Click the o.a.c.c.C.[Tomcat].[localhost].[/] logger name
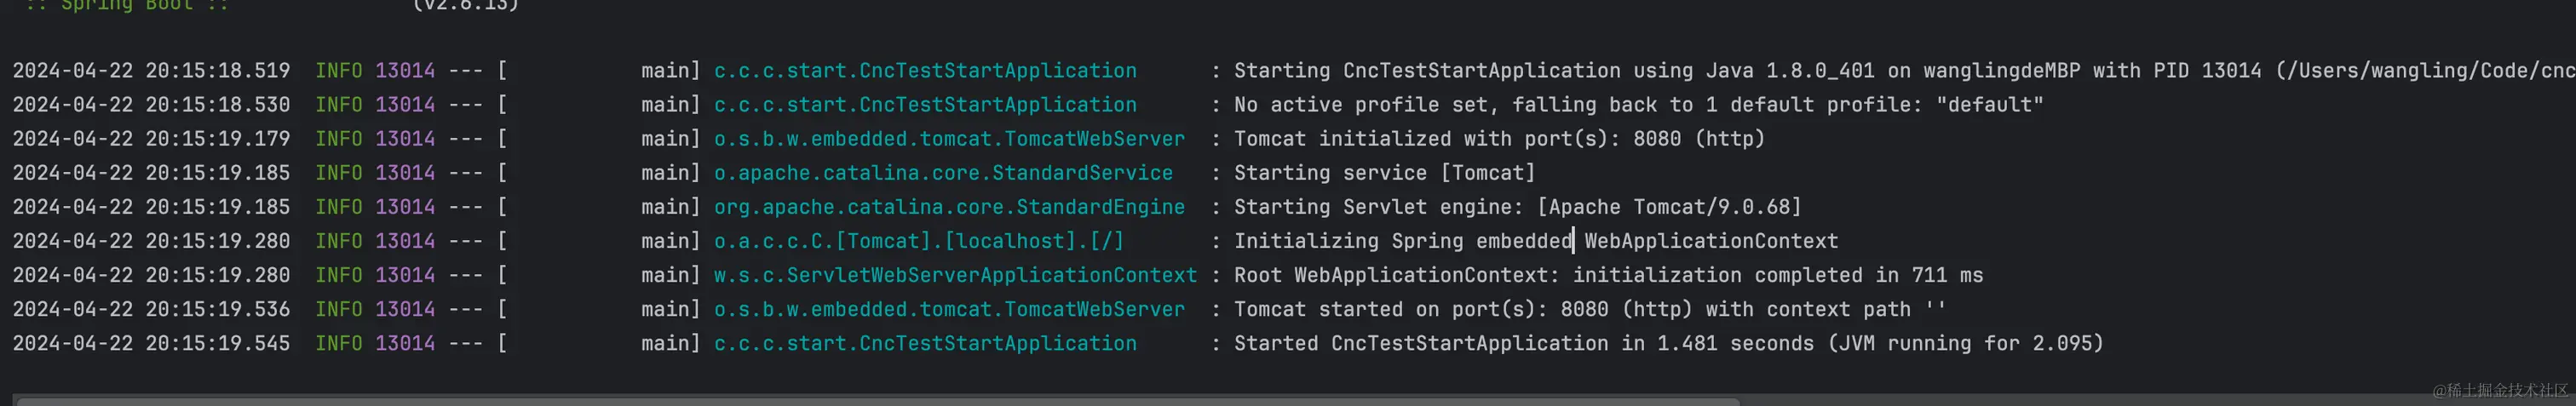 pos(918,241)
